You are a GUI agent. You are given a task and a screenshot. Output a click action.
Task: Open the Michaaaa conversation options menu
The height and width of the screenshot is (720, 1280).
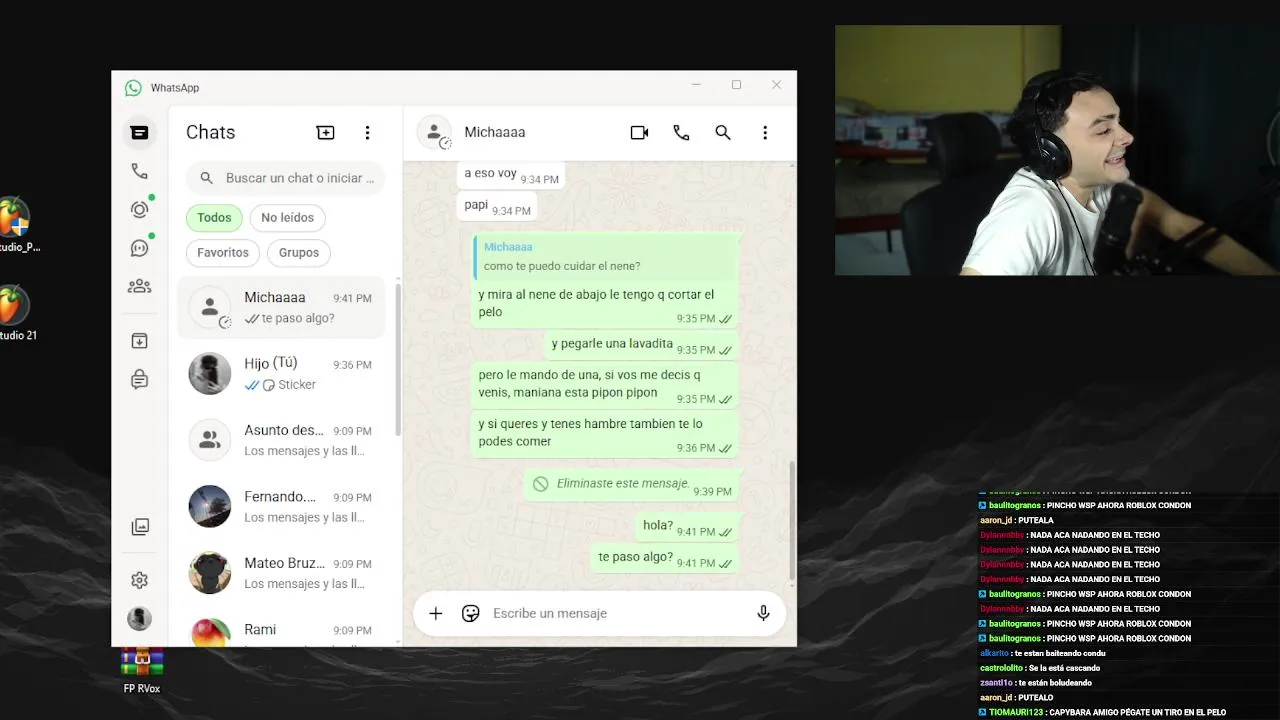click(x=765, y=132)
